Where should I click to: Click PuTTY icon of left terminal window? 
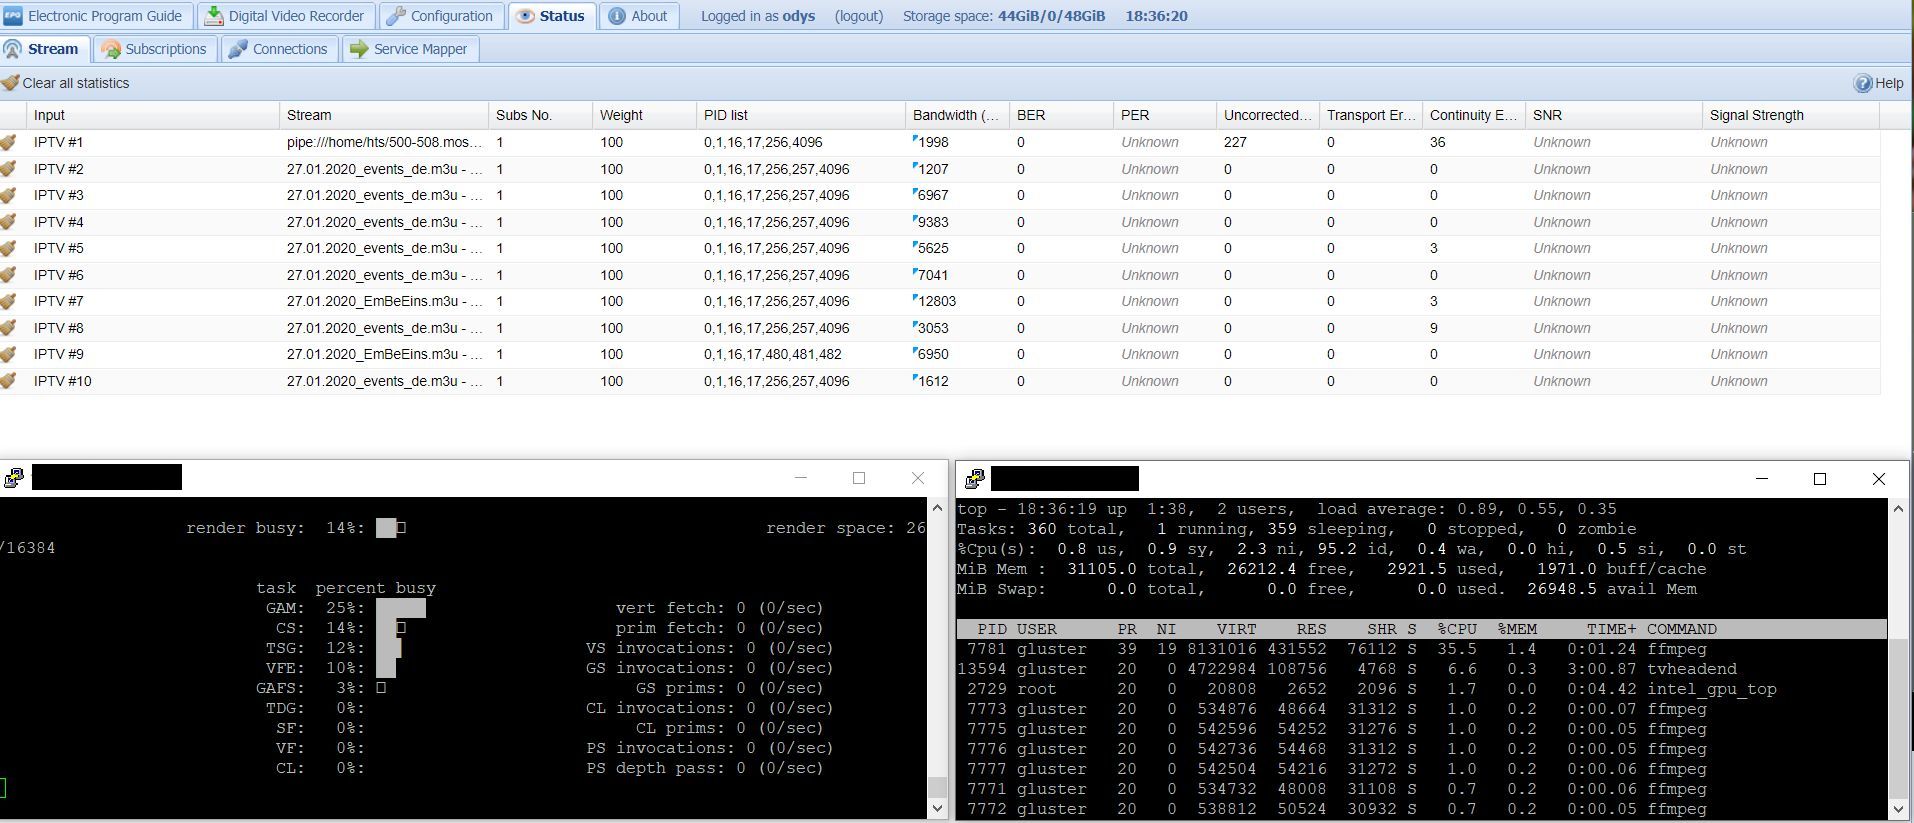click(14, 478)
